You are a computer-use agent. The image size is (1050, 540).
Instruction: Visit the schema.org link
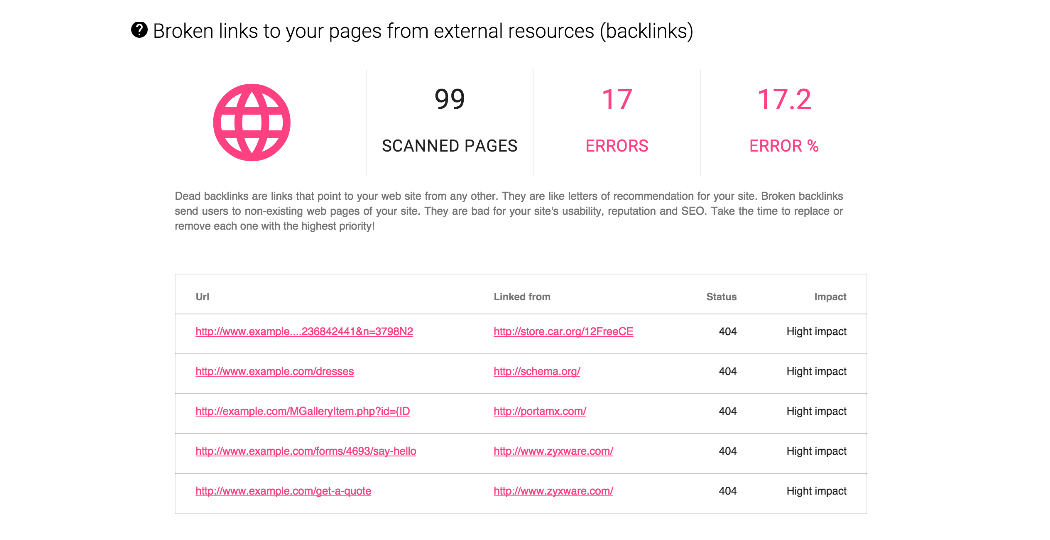click(x=537, y=371)
